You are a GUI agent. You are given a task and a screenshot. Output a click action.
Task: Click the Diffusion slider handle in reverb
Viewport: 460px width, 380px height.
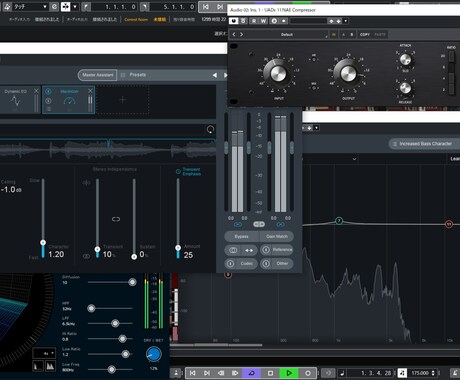pyautogui.click(x=132, y=282)
